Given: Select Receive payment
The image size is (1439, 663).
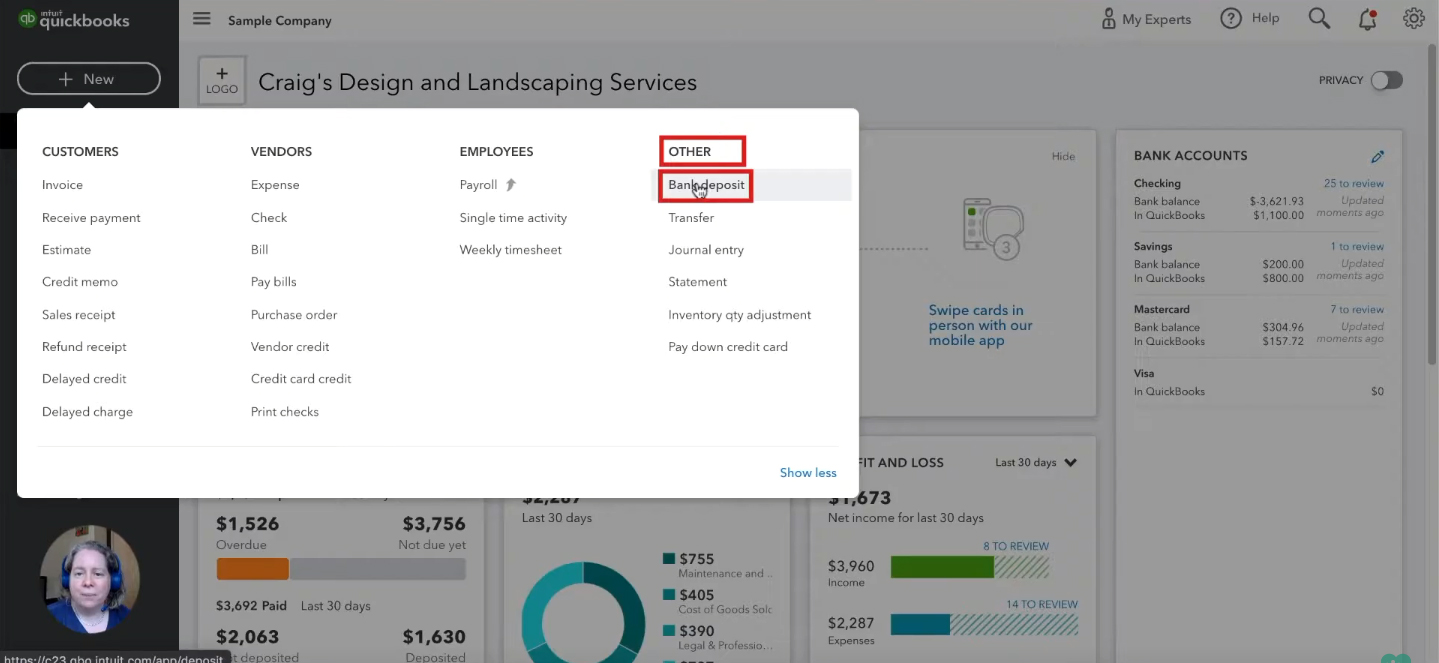Looking at the screenshot, I should tap(91, 218).
